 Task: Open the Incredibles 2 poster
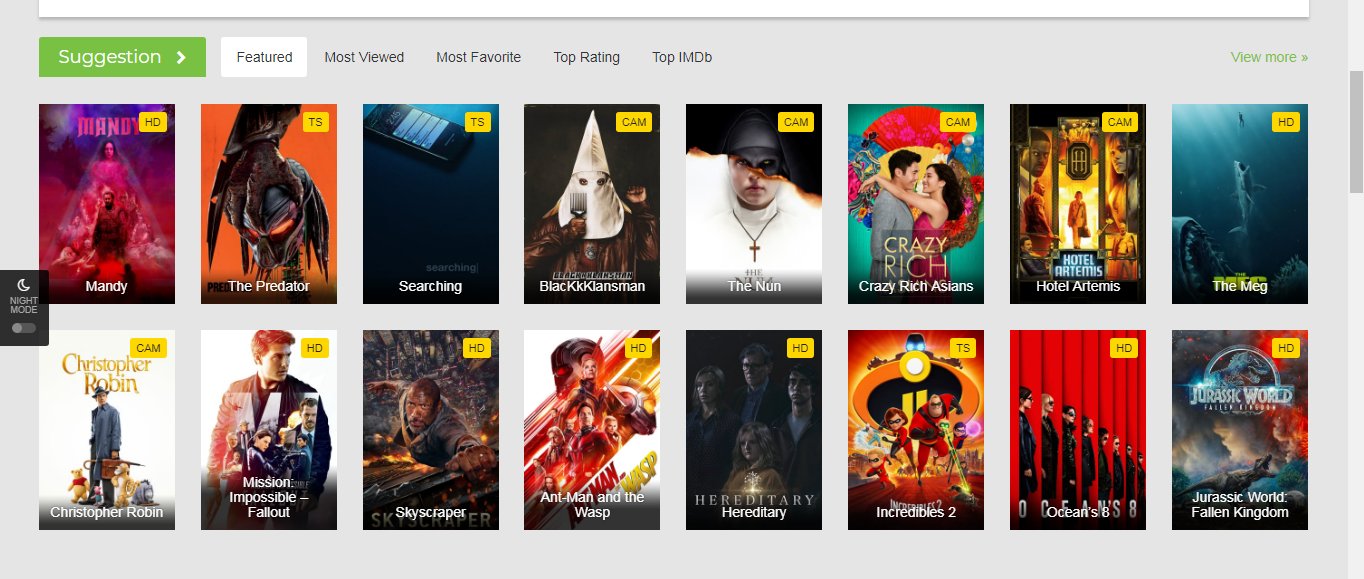(916, 430)
